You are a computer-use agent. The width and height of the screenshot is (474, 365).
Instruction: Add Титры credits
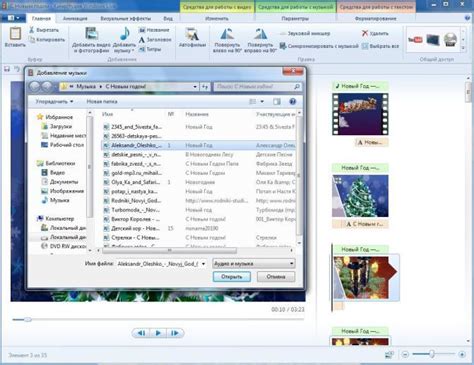(x=150, y=49)
